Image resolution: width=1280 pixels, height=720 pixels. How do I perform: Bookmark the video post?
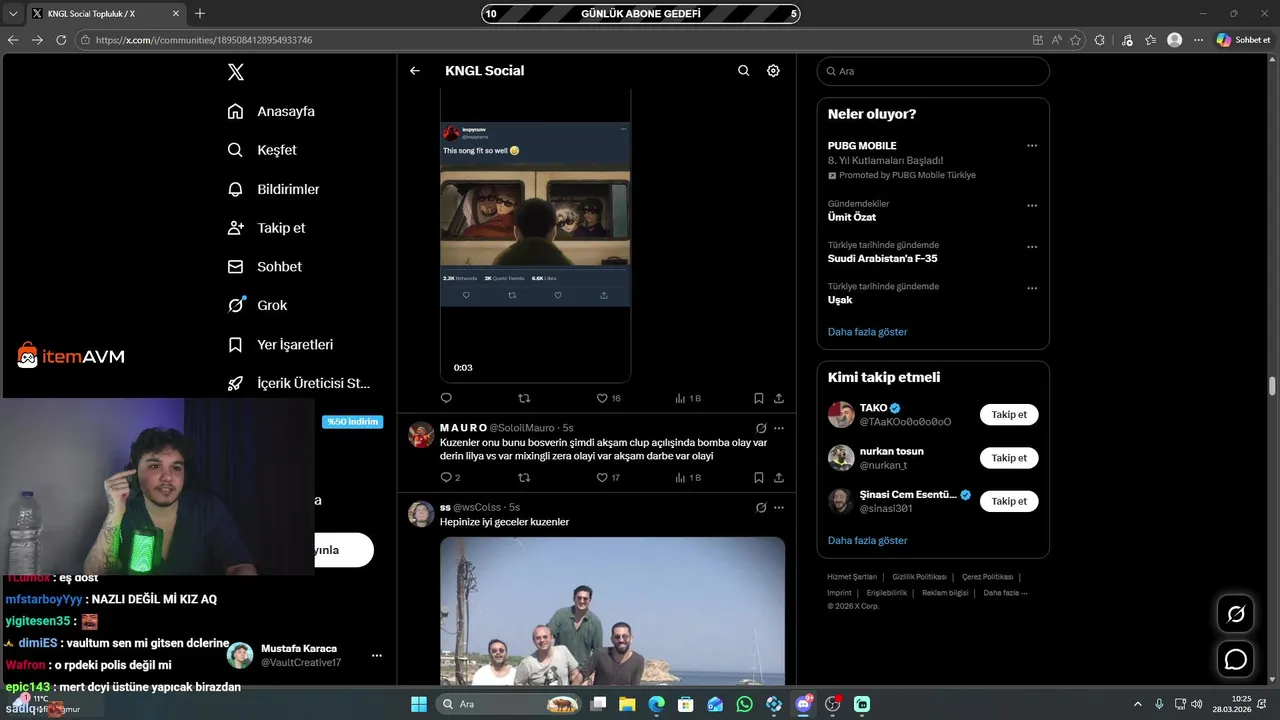pos(759,398)
